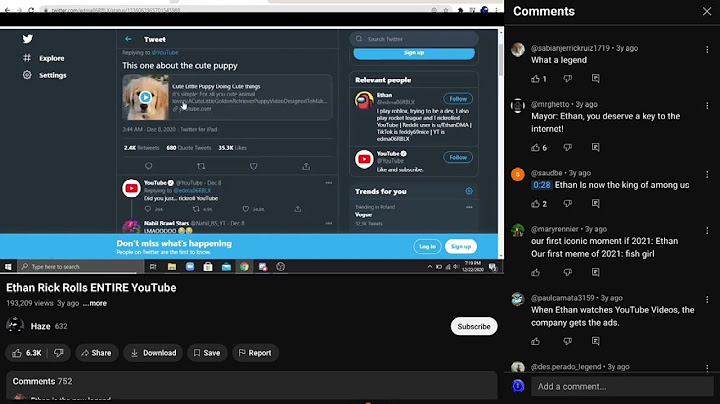Open more options for YouTube's reply tweet
The height and width of the screenshot is (404, 720).
pos(329,183)
